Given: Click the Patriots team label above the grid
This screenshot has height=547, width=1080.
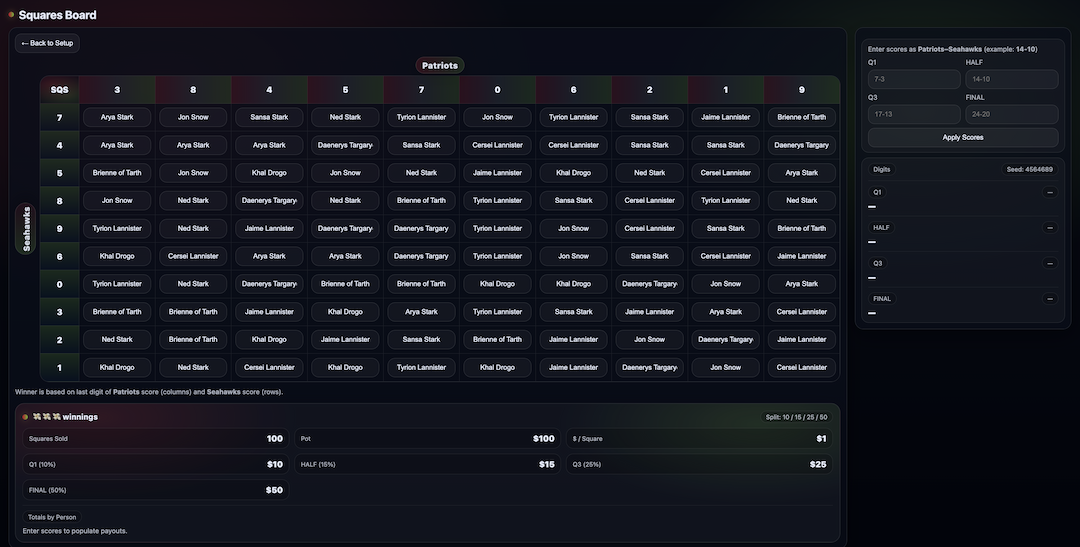Looking at the screenshot, I should [439, 65].
